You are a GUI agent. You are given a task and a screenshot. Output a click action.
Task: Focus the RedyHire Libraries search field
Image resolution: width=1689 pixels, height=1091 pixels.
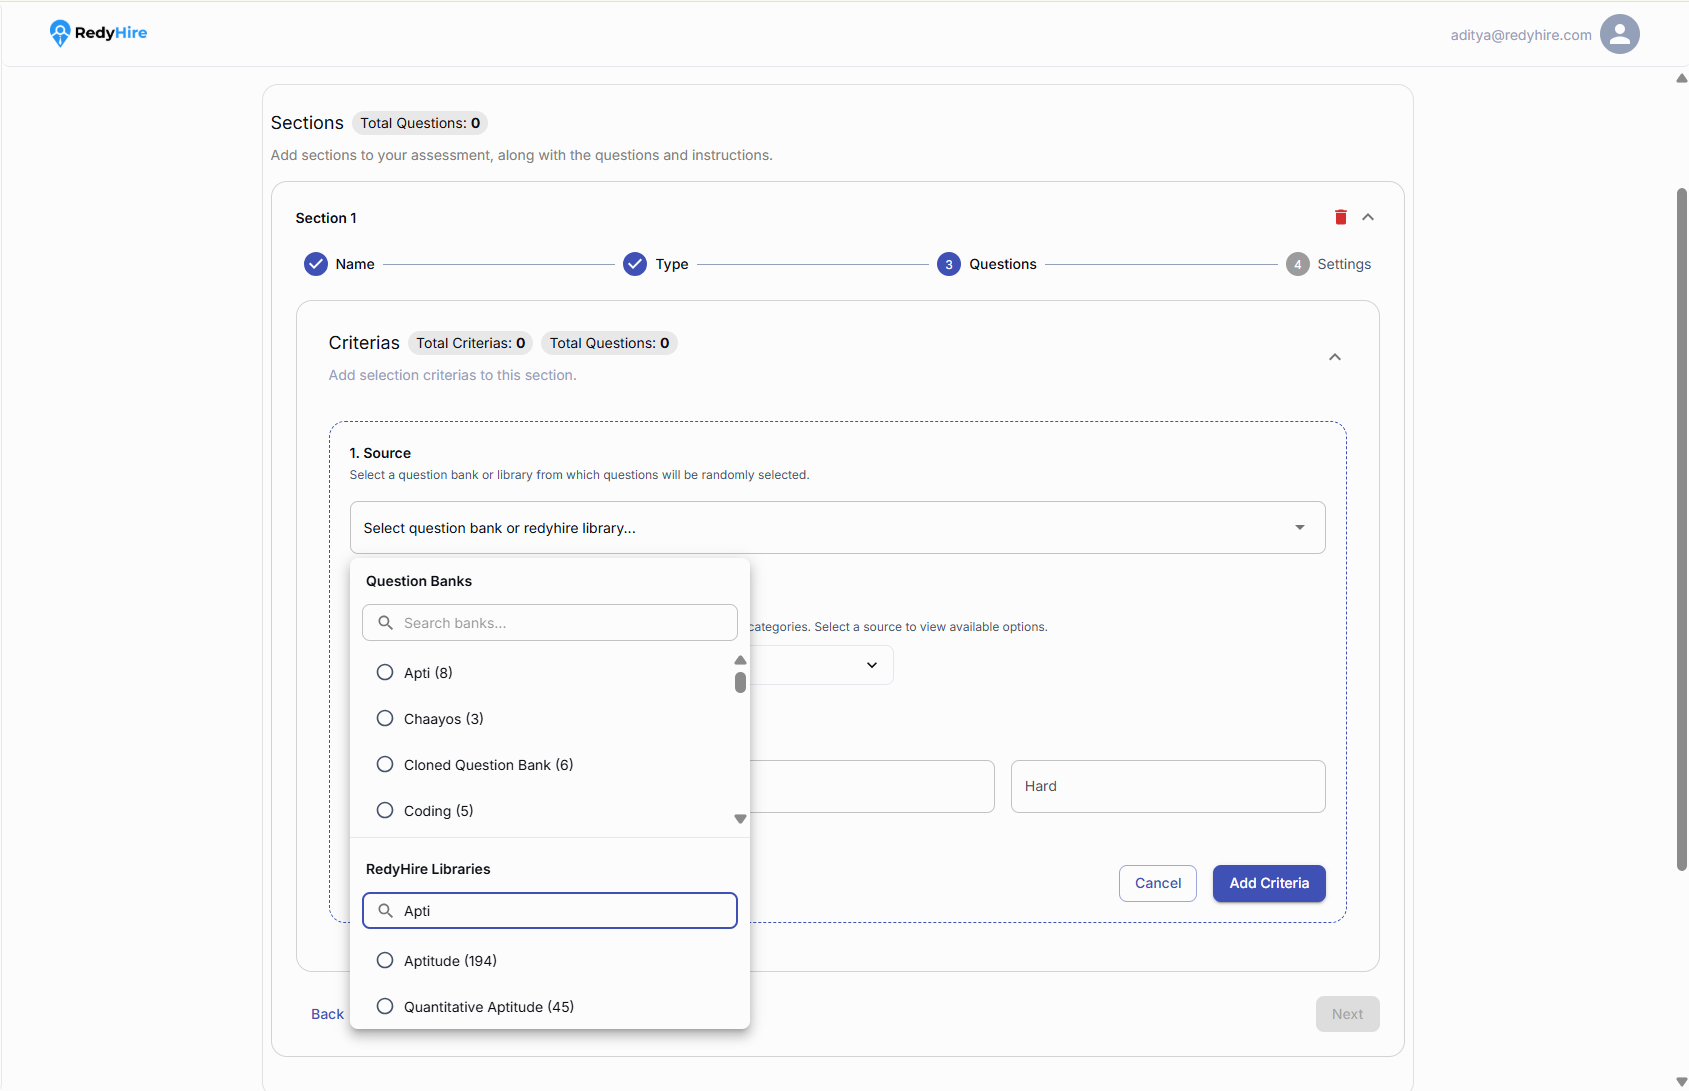point(550,910)
